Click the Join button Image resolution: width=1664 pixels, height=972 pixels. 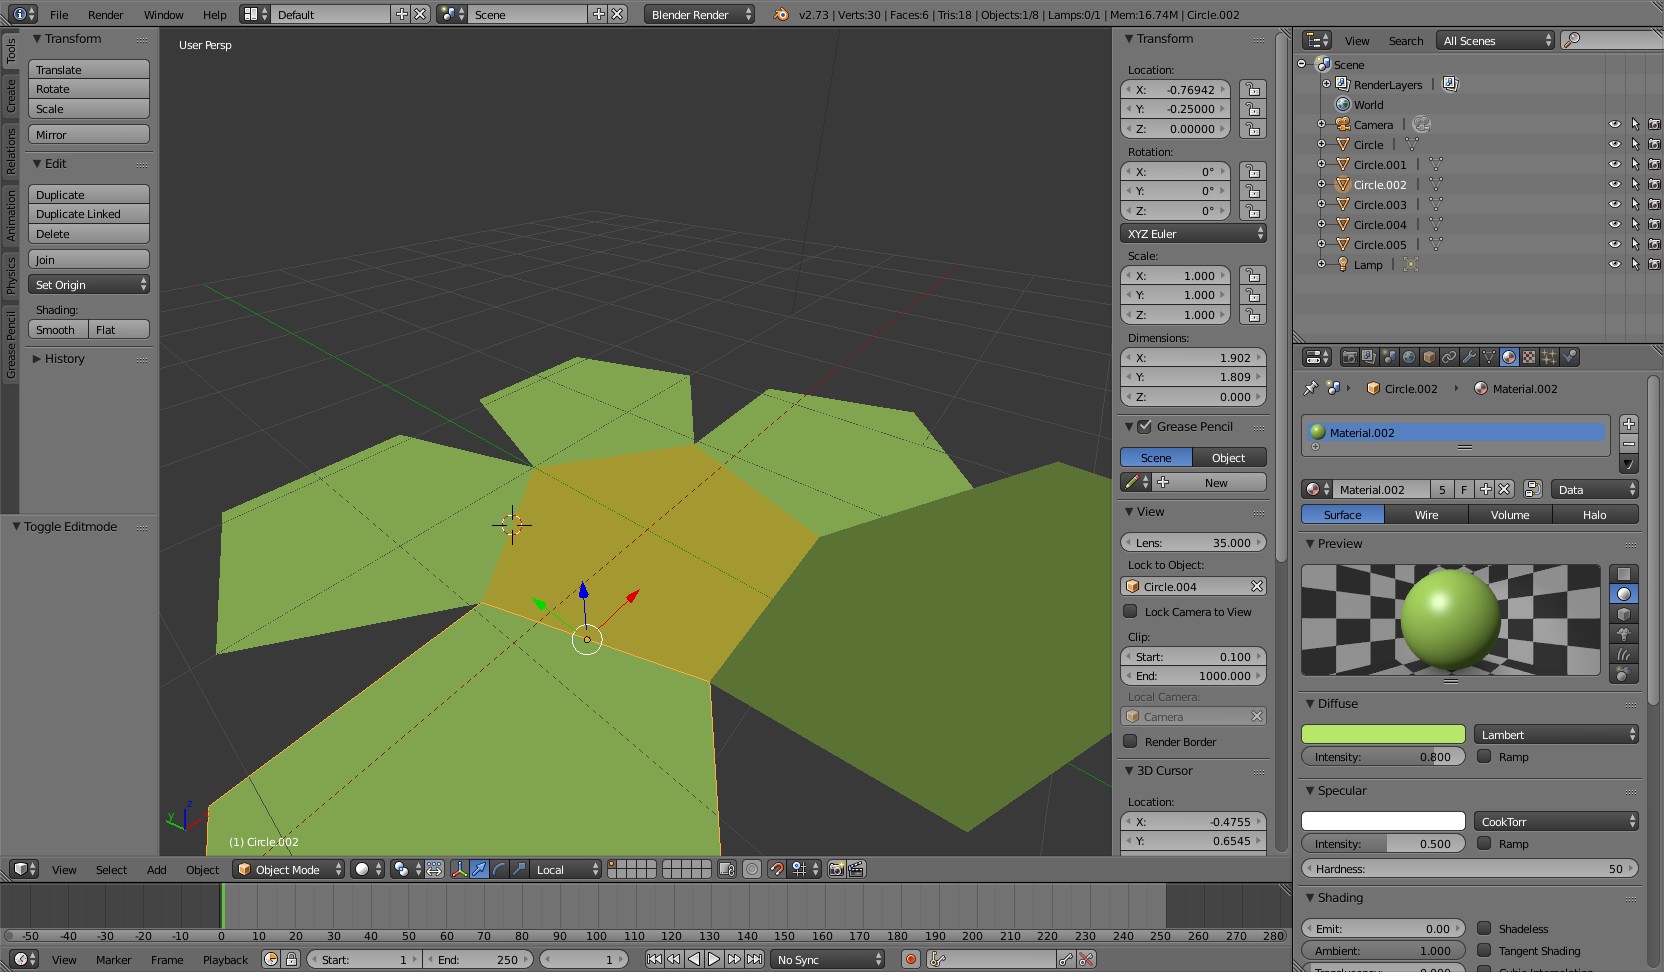coord(89,259)
